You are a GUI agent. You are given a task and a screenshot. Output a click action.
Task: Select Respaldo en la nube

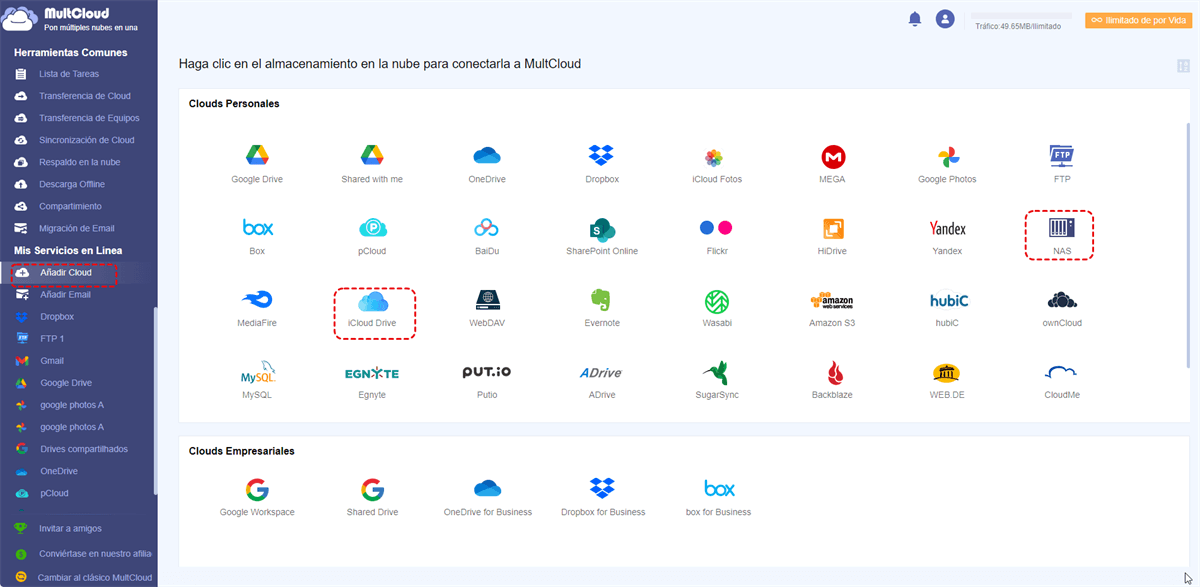[x=78, y=162]
